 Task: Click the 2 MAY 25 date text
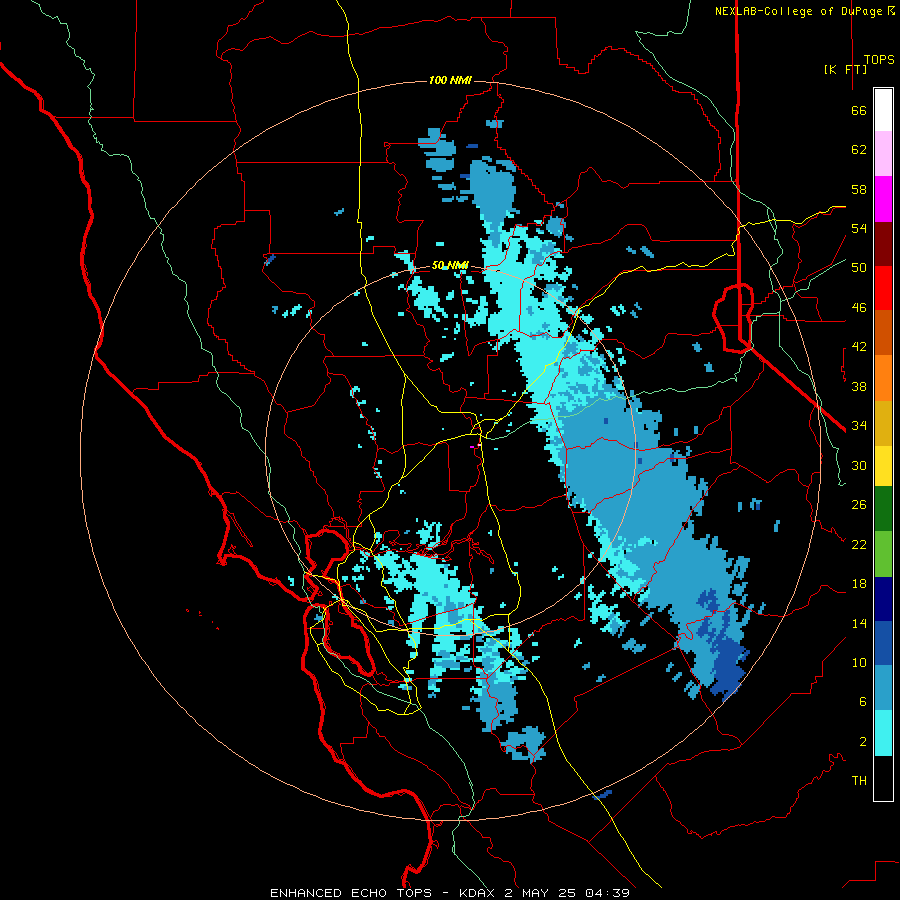[540, 893]
